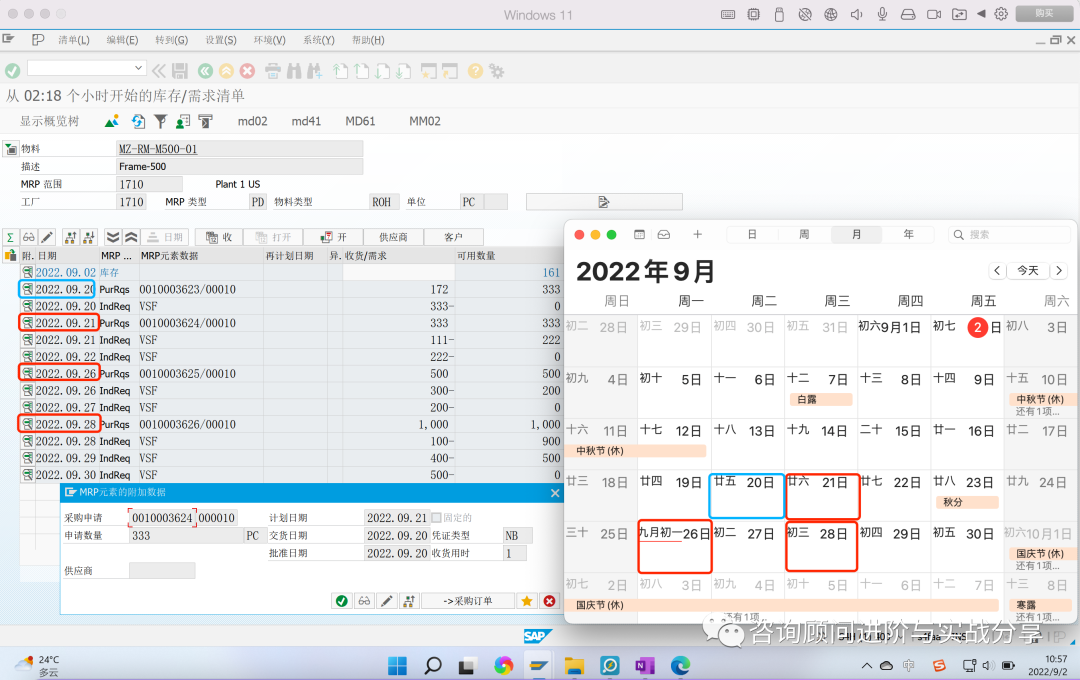The width and height of the screenshot is (1080, 680).
Task: Click the yellow Exit button in SAP toolbar
Action: pos(226,70)
